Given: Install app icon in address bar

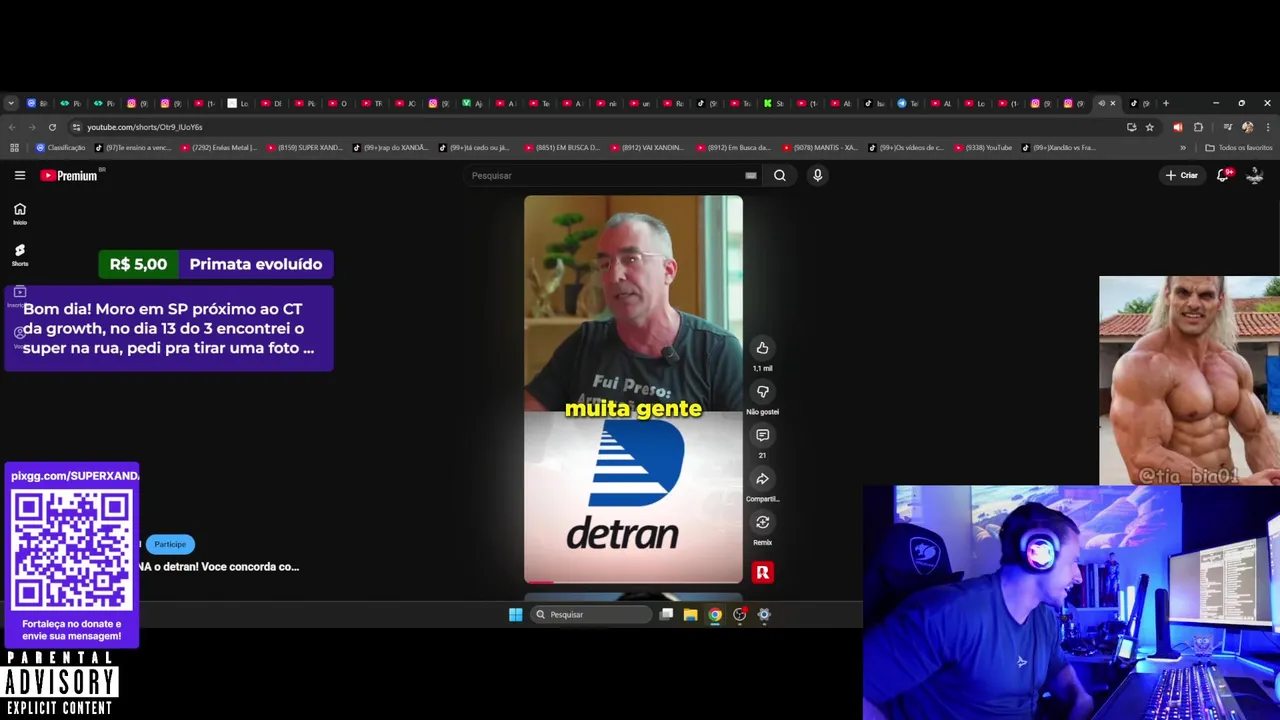Looking at the screenshot, I should coord(1131,127).
